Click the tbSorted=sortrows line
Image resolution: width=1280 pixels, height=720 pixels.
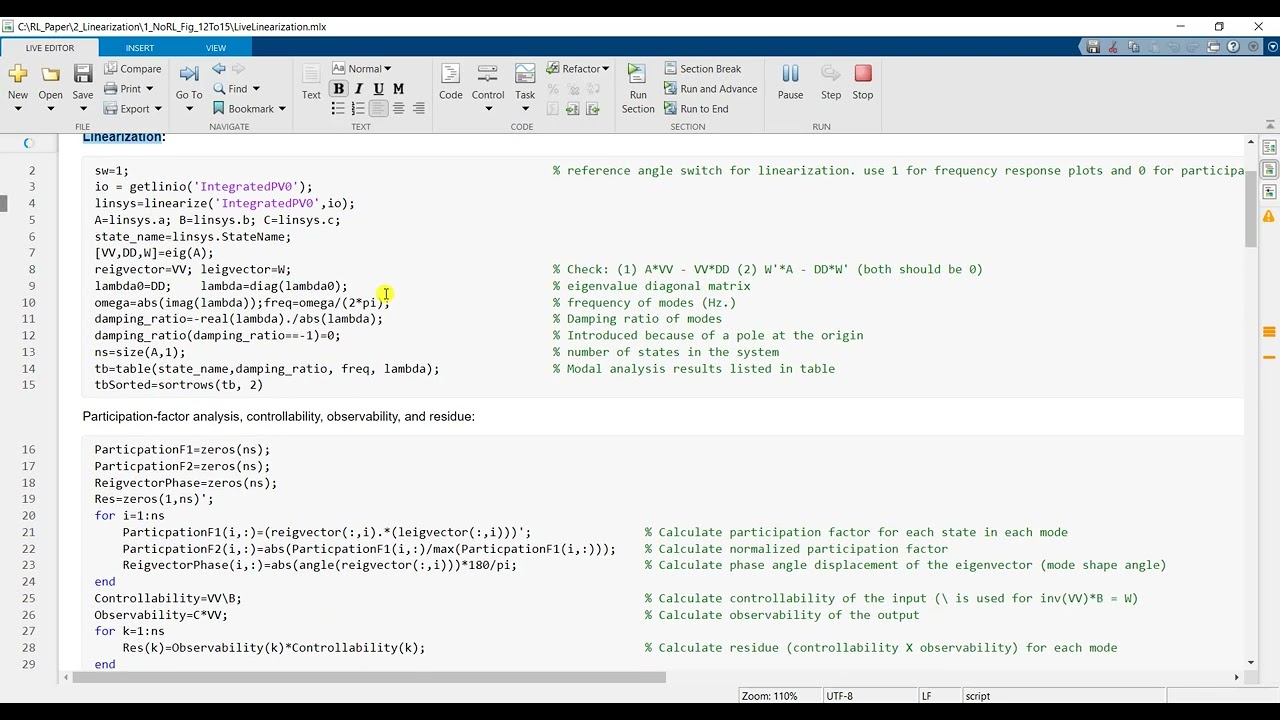click(179, 385)
